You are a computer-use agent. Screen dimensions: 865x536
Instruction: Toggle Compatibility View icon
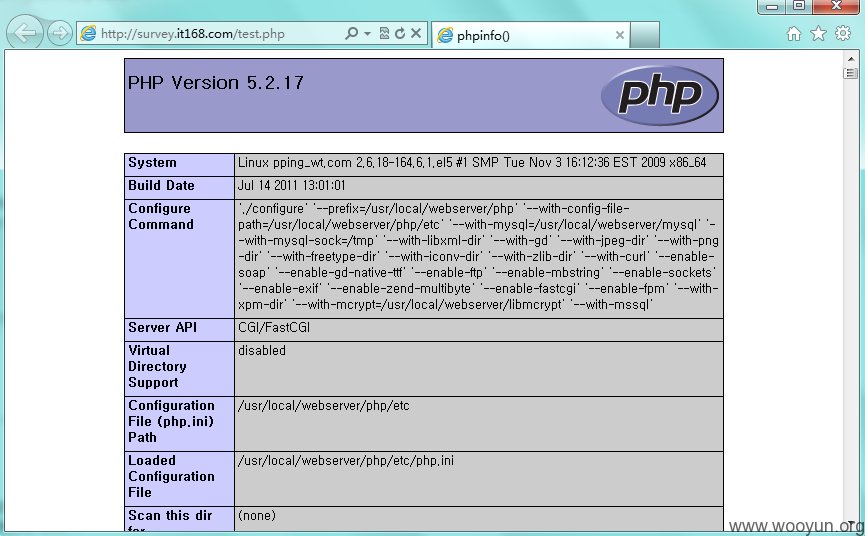point(385,34)
